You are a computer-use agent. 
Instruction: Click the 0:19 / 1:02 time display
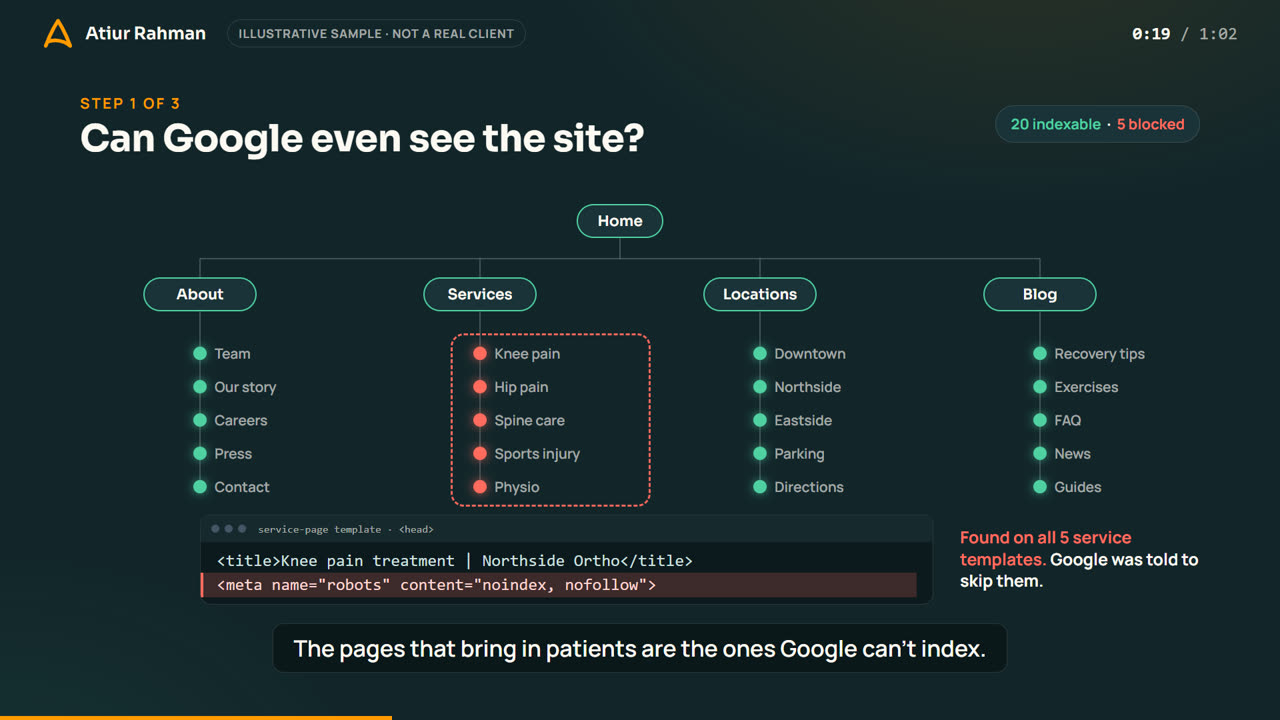(1184, 34)
